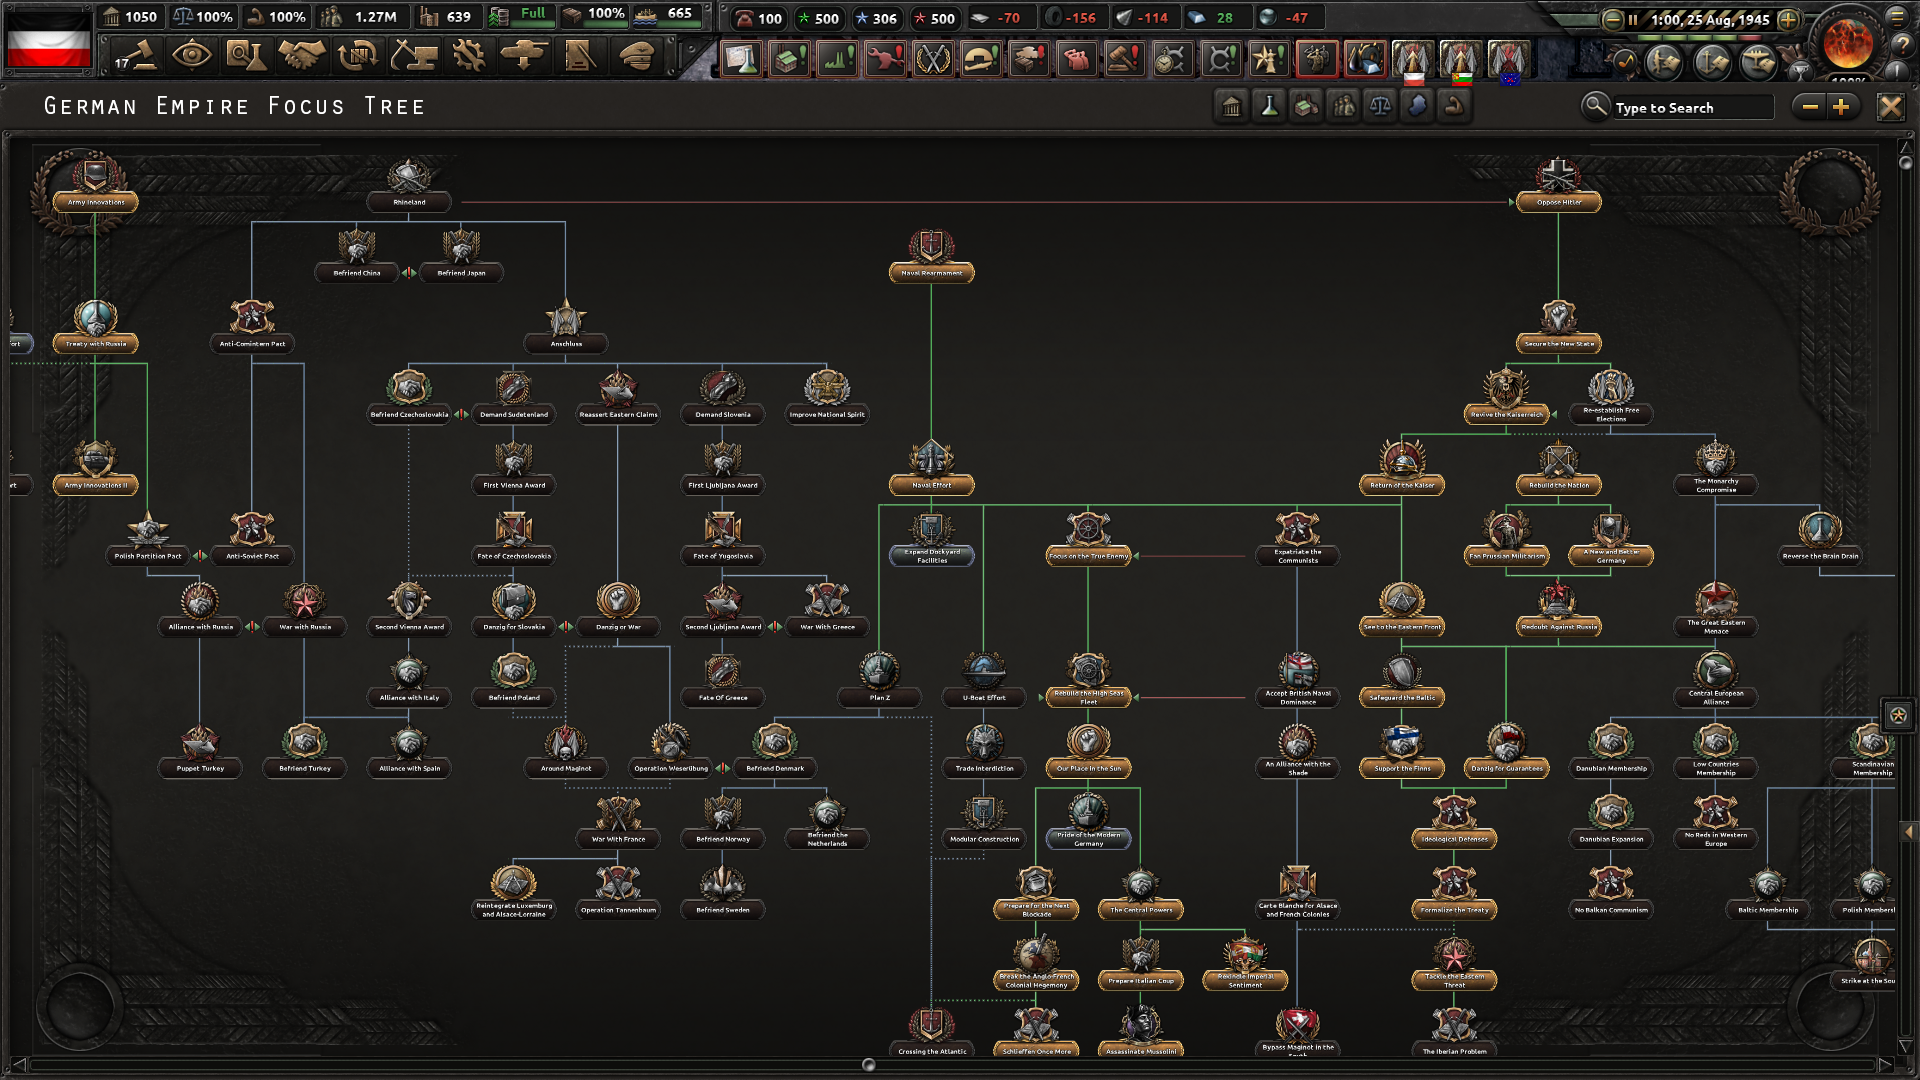Toggle the Annexation territory focus filter
1920x1080 pixels.
coord(1417,106)
